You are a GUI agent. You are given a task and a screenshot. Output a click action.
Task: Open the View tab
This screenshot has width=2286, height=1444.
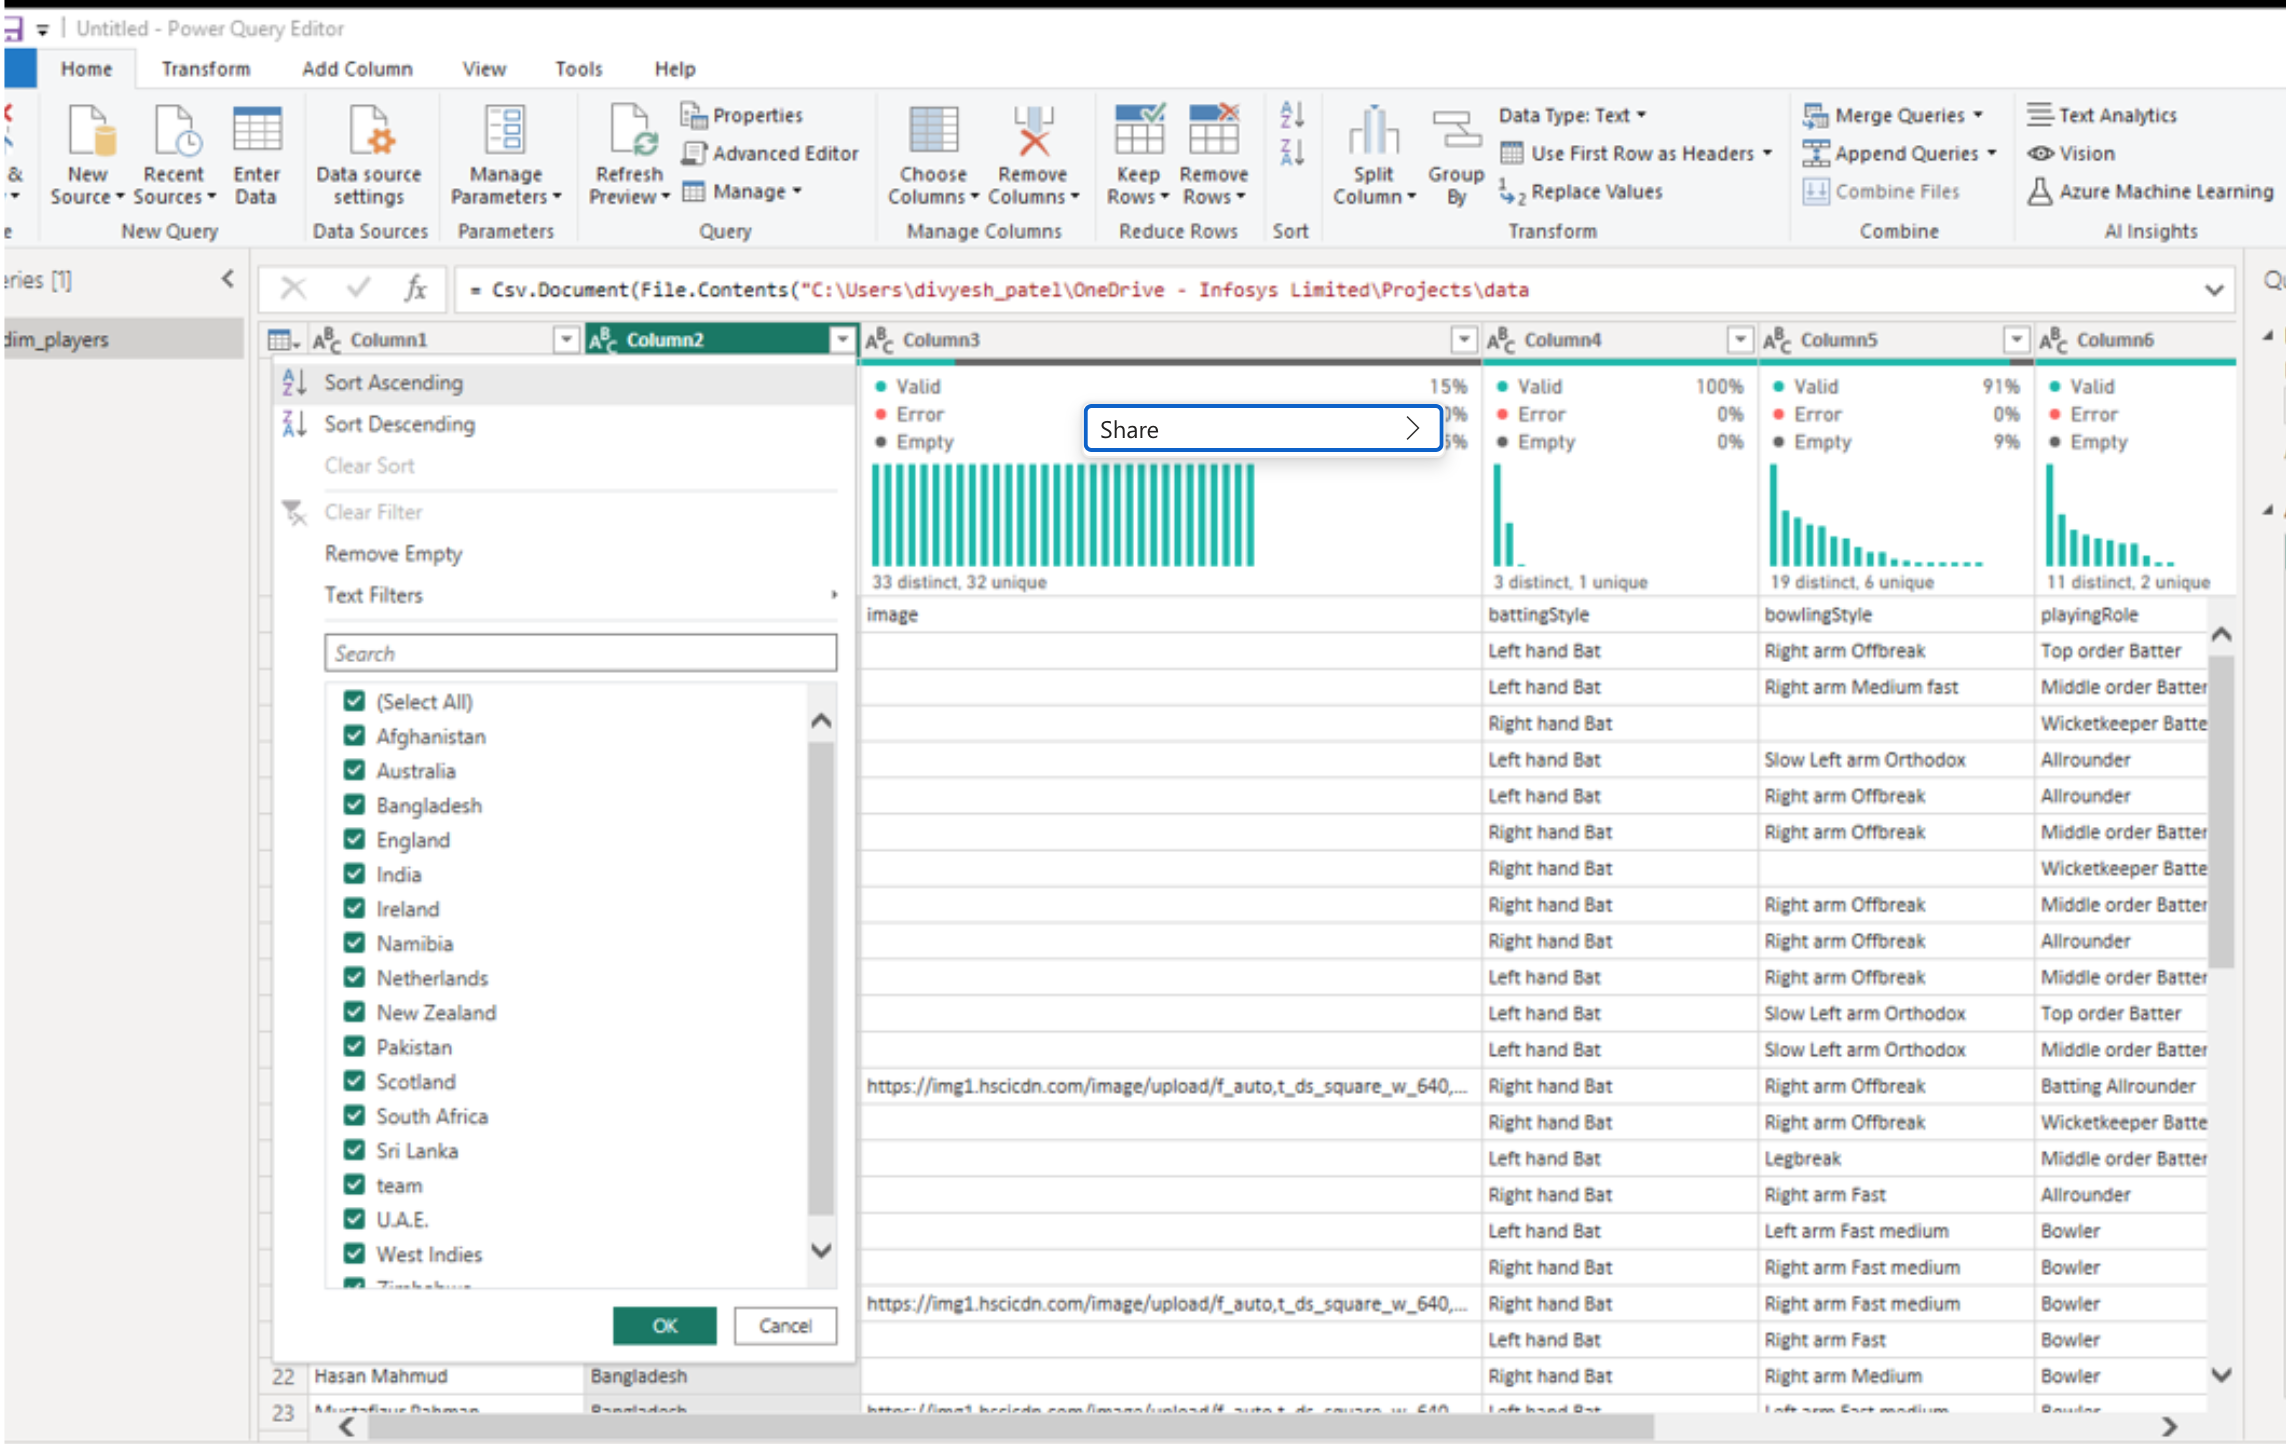coord(484,69)
